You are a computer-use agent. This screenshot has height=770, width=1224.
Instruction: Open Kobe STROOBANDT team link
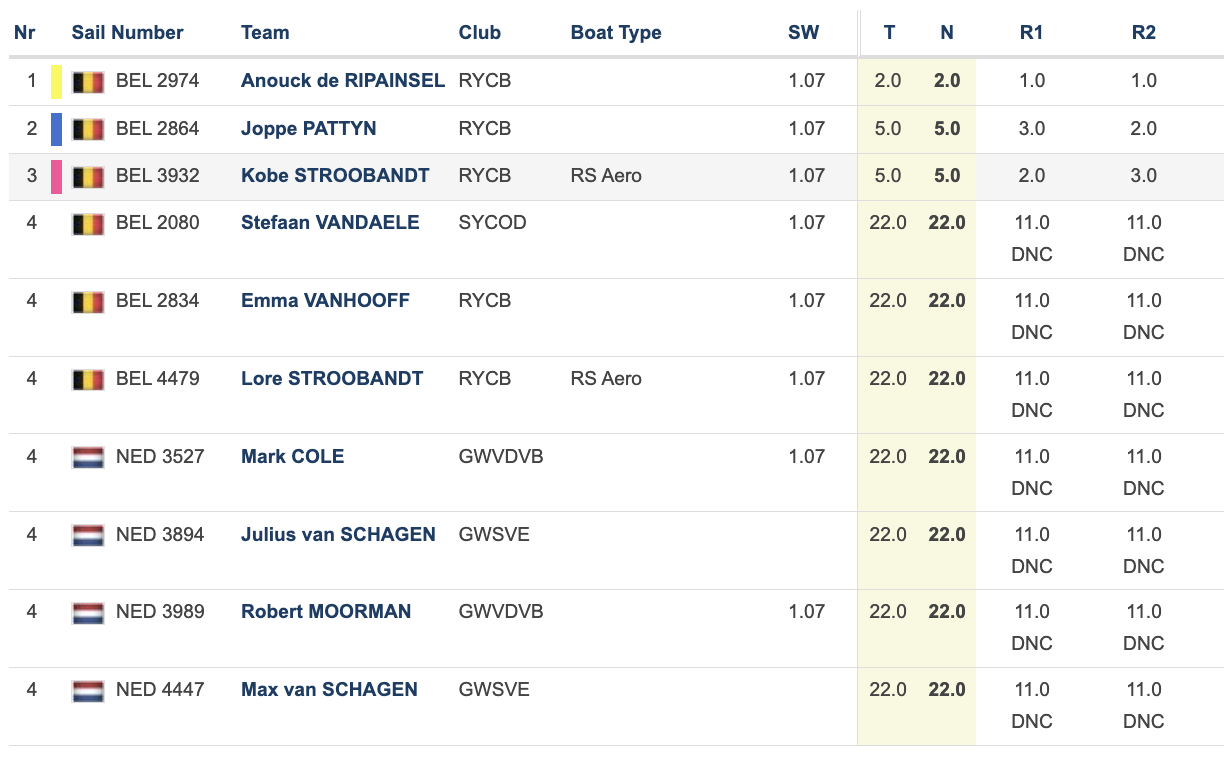(x=335, y=175)
